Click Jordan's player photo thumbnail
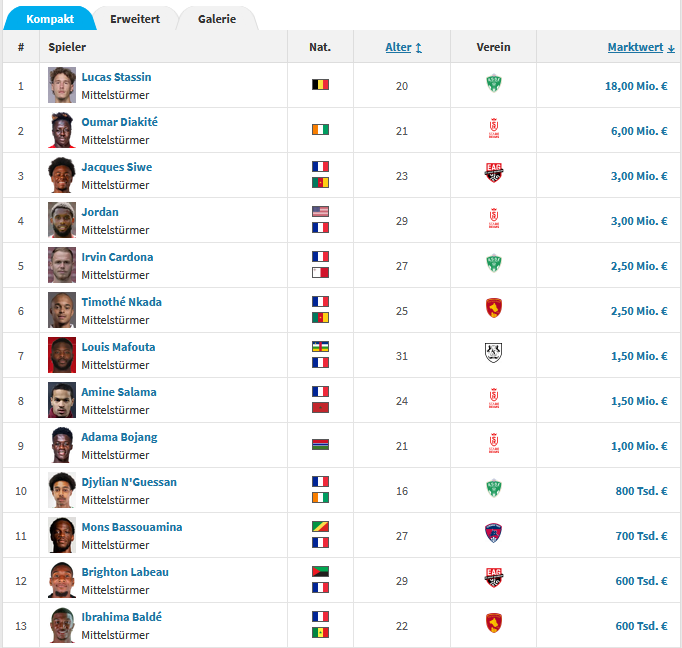The height and width of the screenshot is (648, 682). 62,220
